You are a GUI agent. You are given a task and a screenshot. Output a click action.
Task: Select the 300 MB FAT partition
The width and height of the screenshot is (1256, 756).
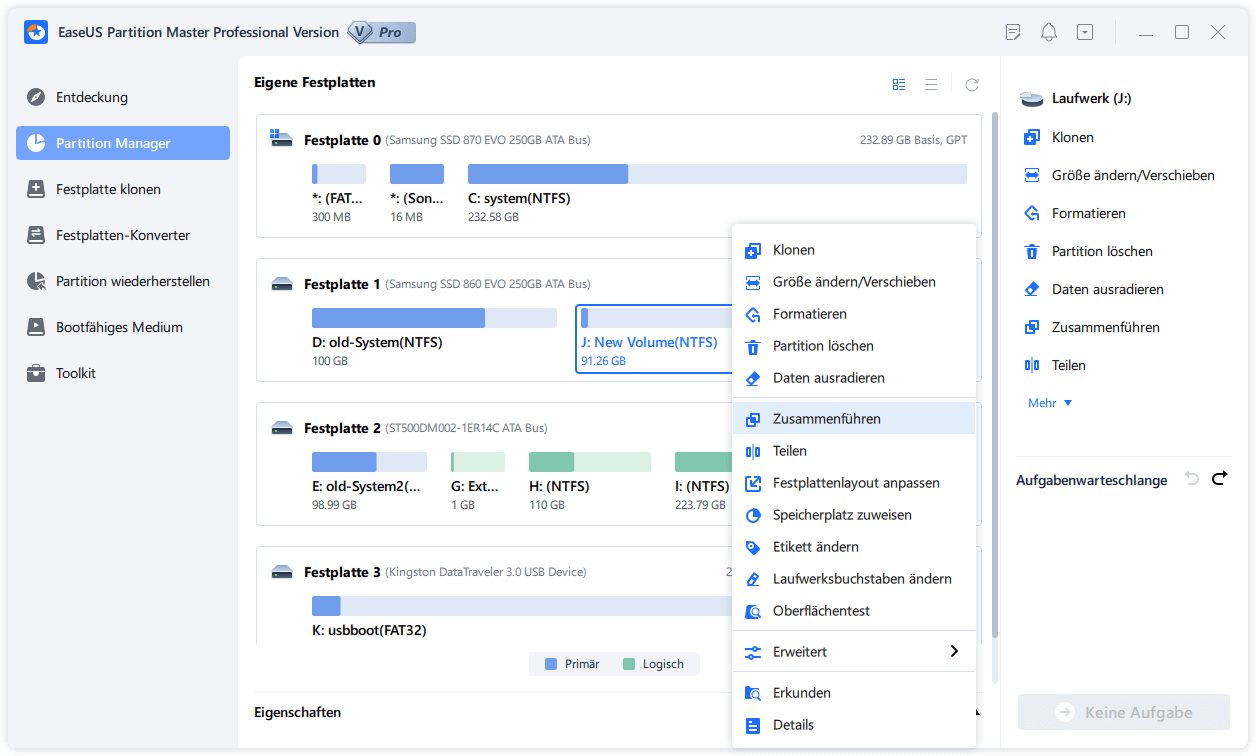tap(338, 194)
